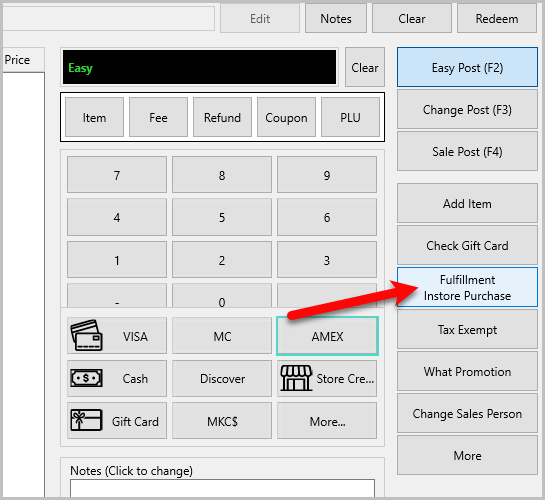Tap keypad number 8
The height and width of the screenshot is (500, 545).
coord(222,174)
